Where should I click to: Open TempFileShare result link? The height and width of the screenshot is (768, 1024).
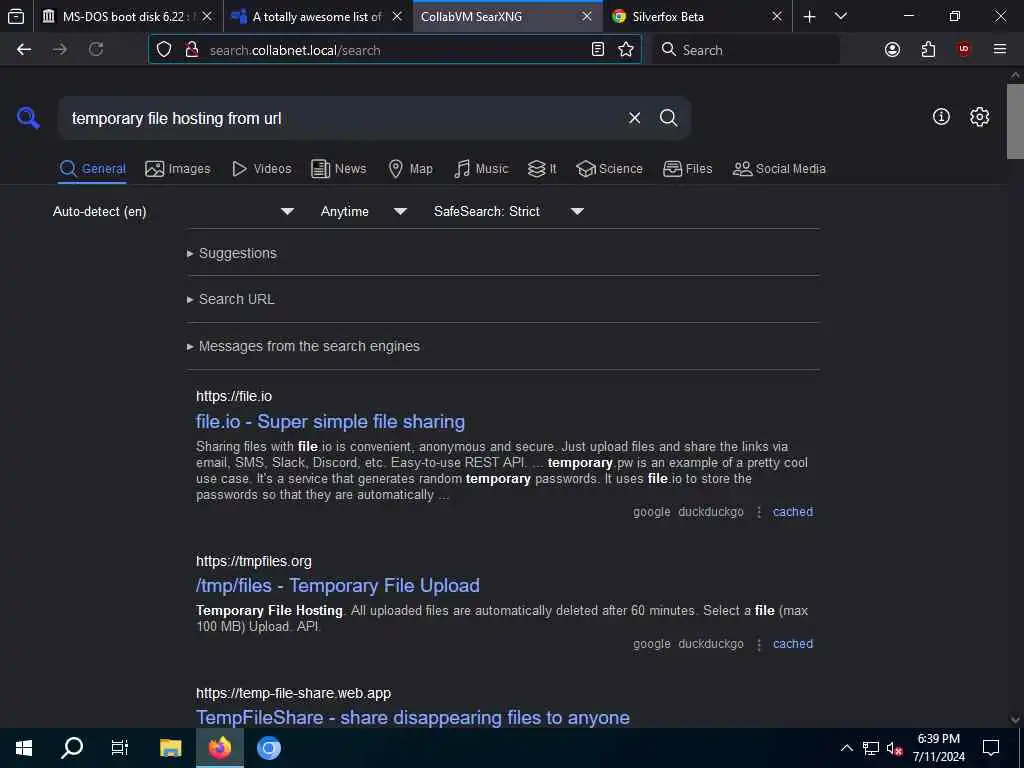pyautogui.click(x=413, y=717)
